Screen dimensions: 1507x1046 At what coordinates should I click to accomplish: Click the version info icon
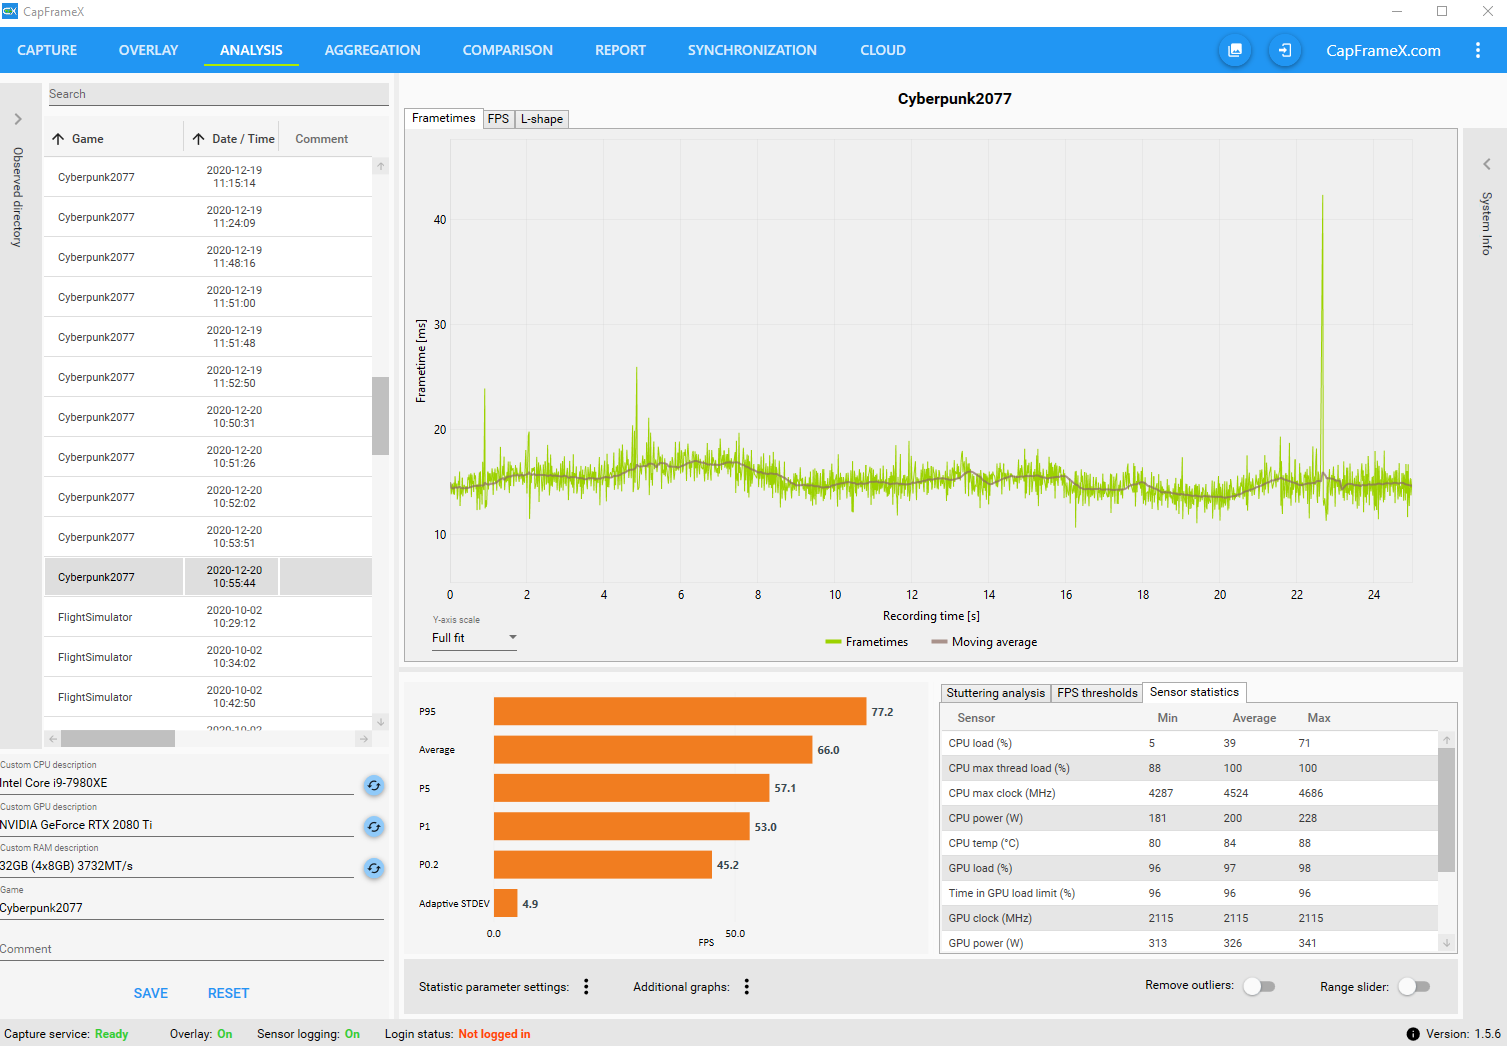pos(1413,1034)
